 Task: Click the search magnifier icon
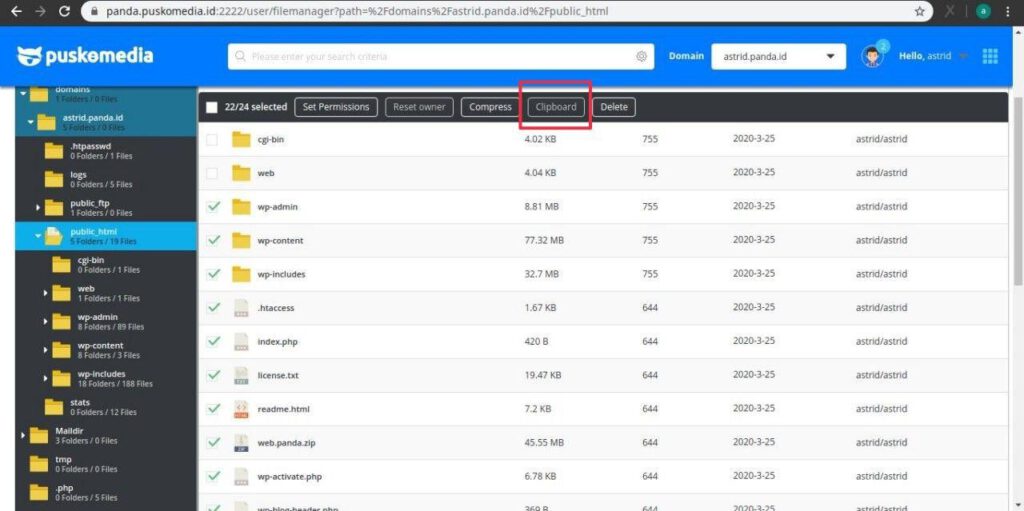(x=240, y=57)
